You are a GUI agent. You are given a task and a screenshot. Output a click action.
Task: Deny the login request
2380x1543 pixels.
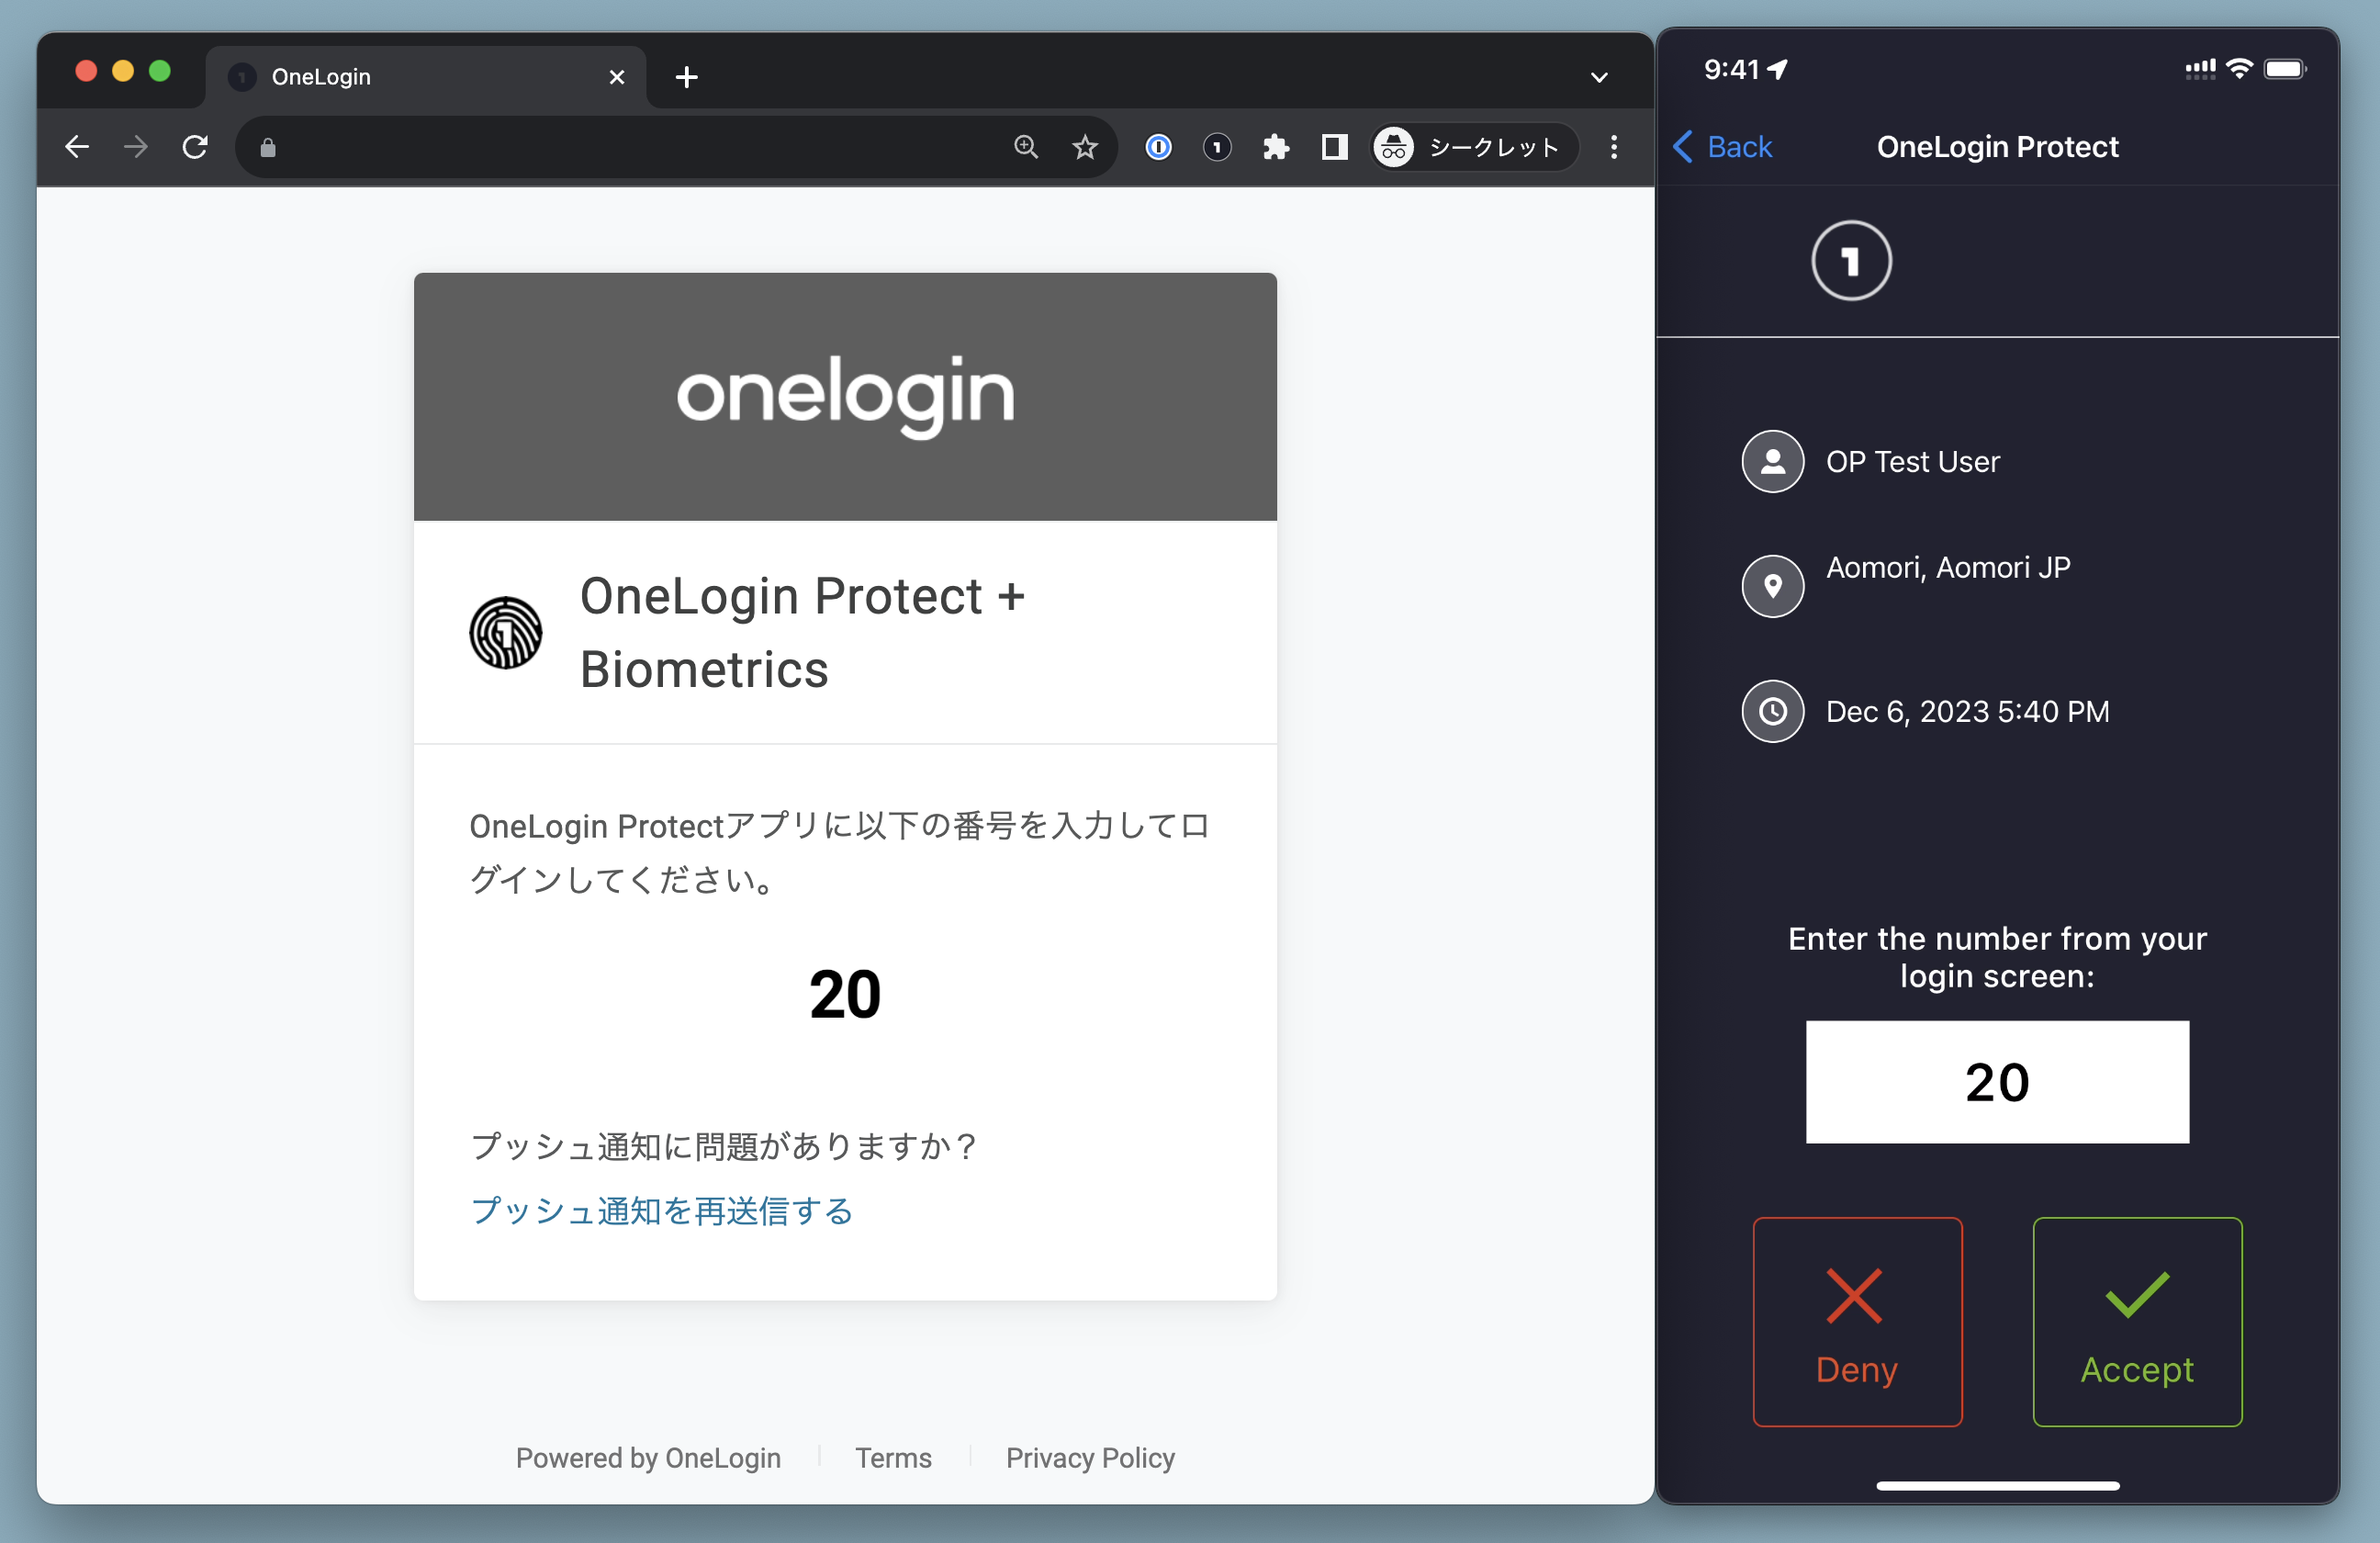pos(1857,1322)
